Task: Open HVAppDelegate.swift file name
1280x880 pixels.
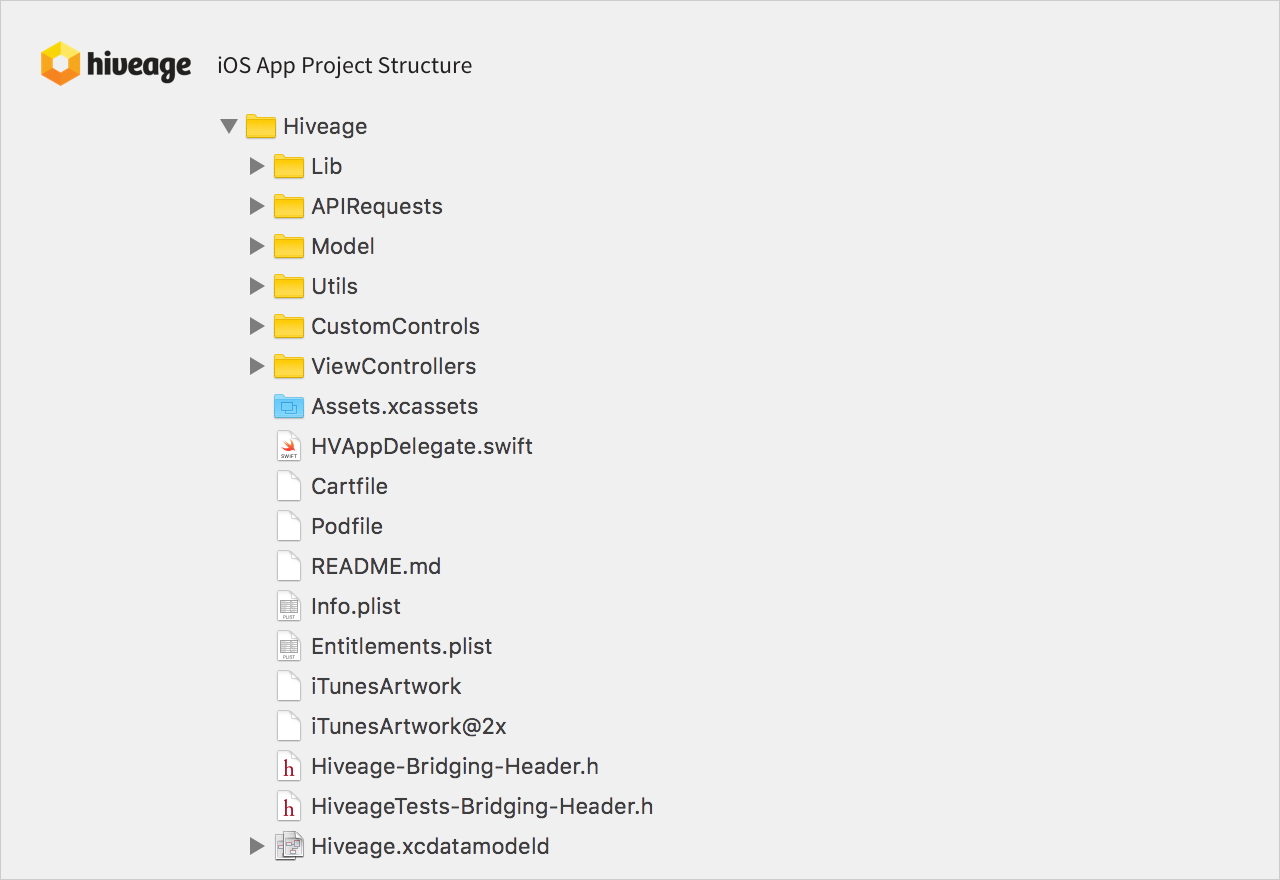Action: 422,446
